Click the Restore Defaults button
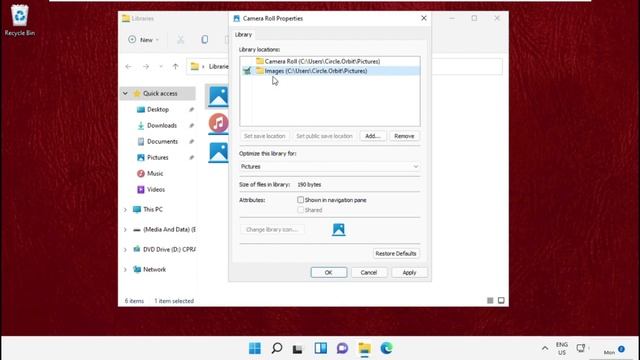The height and width of the screenshot is (360, 640). (x=396, y=253)
